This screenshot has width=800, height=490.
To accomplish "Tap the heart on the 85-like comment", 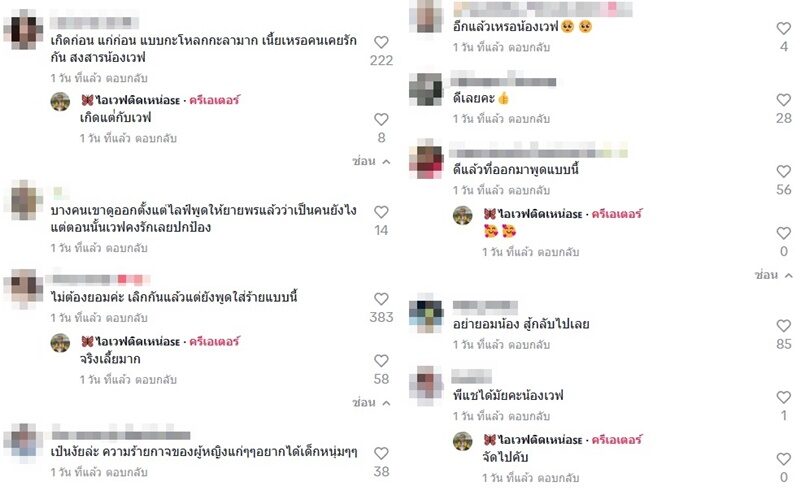I will 784,326.
